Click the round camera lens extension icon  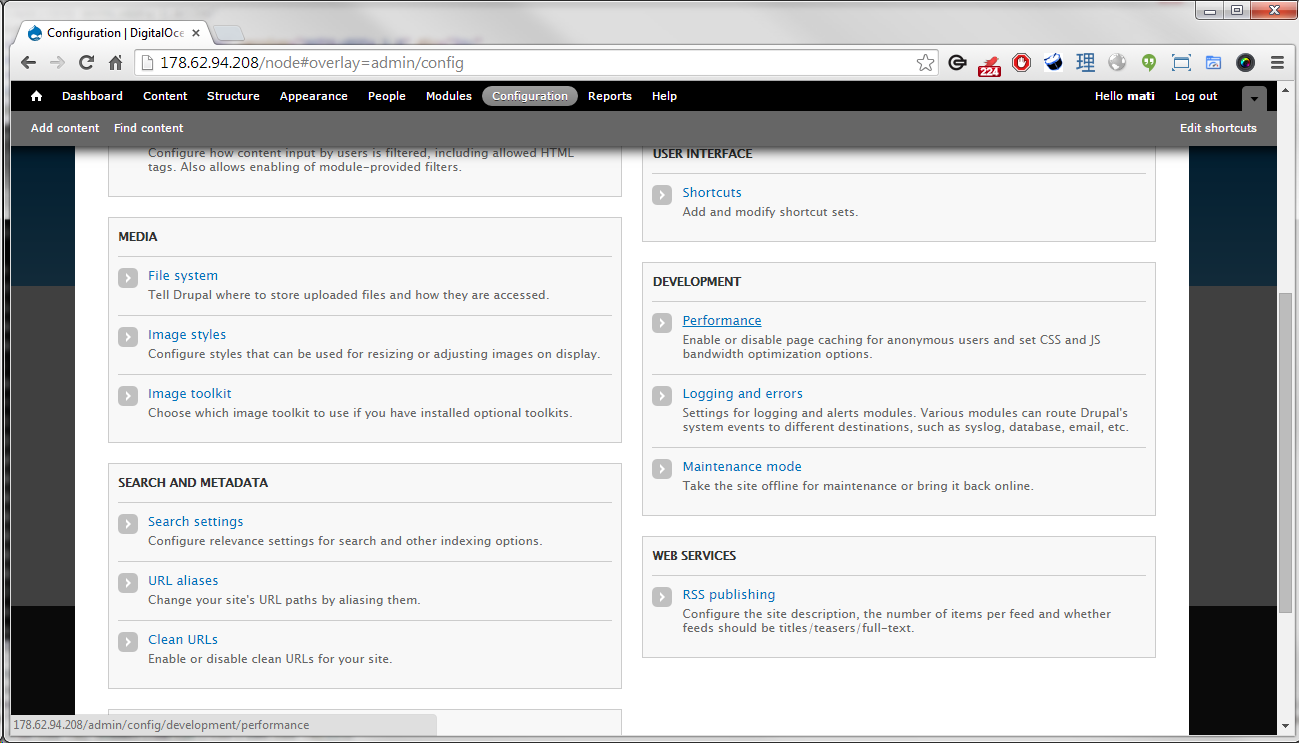coord(1245,63)
